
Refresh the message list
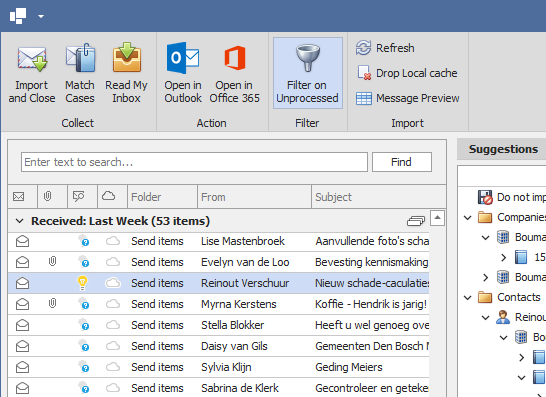coord(385,48)
